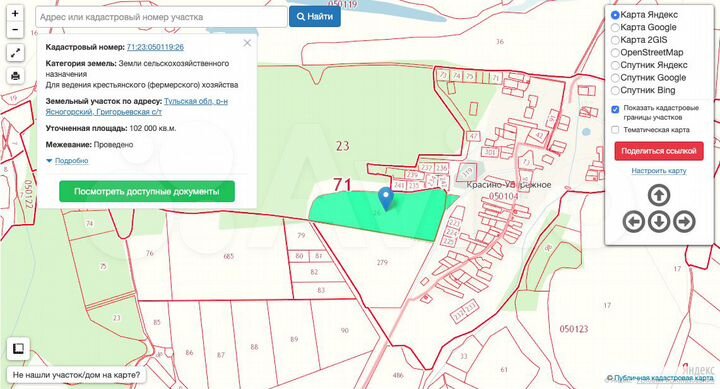Click parcel 685 on the map
This screenshot has width=720, height=389.
(x=228, y=256)
